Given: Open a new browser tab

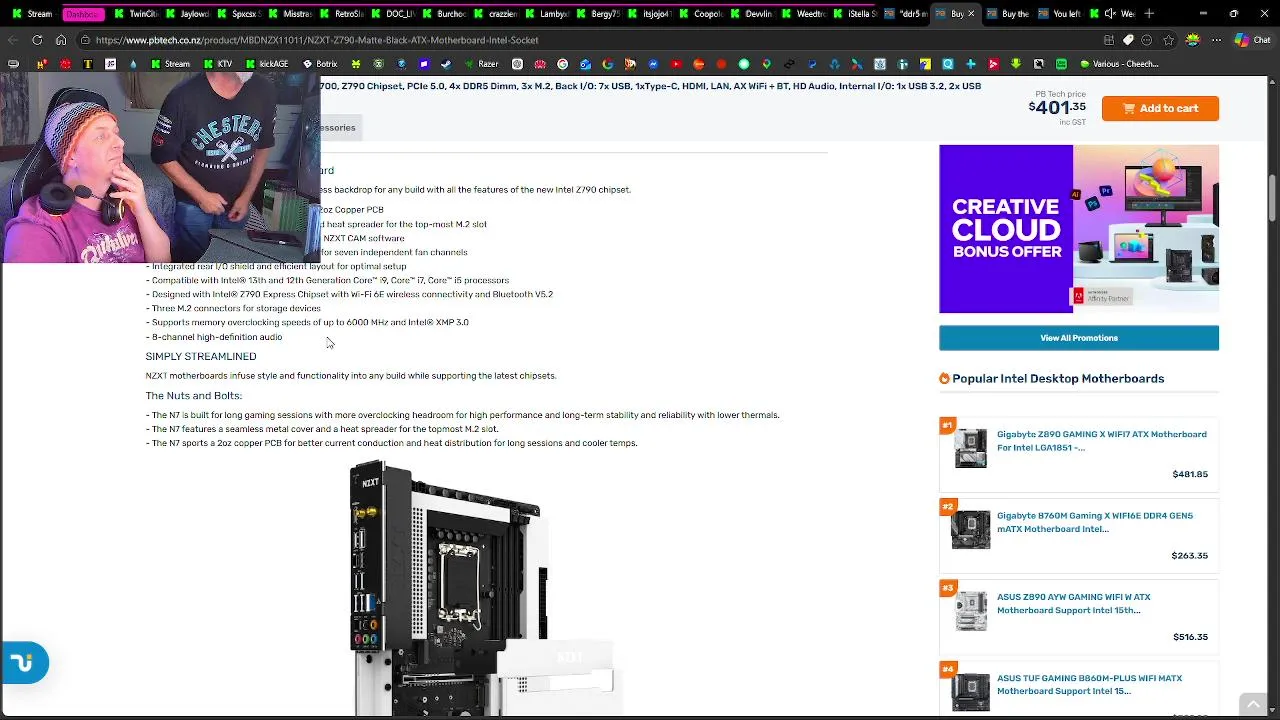Looking at the screenshot, I should pos(1149,14).
